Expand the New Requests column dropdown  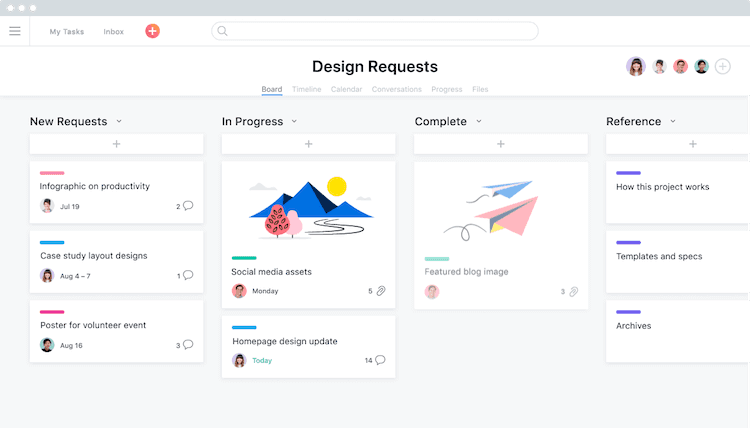point(119,121)
